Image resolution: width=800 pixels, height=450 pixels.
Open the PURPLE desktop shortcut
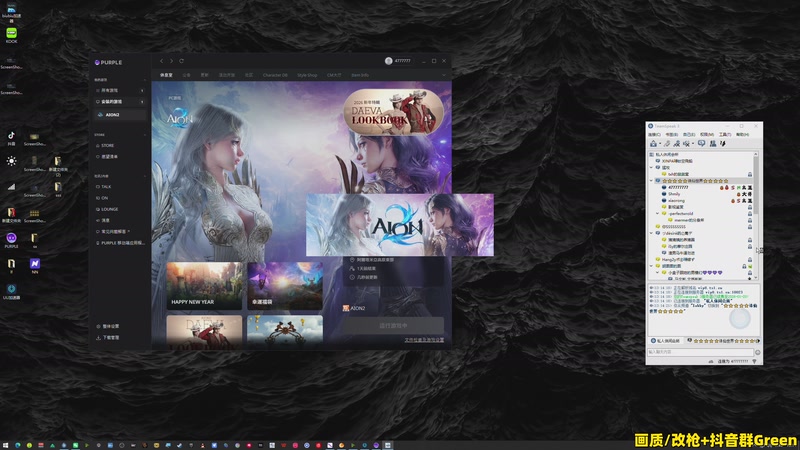11,240
